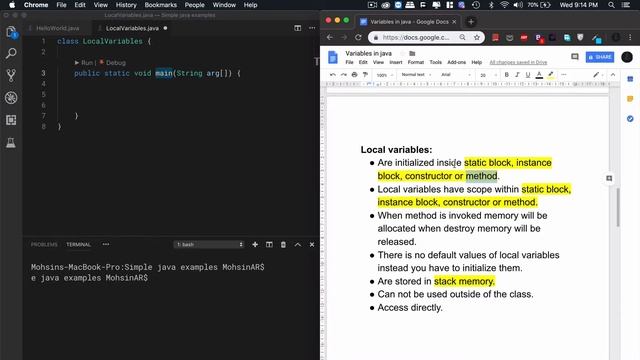640x360 pixels.
Task: Open the font size 20 dropdown
Action: point(488,75)
